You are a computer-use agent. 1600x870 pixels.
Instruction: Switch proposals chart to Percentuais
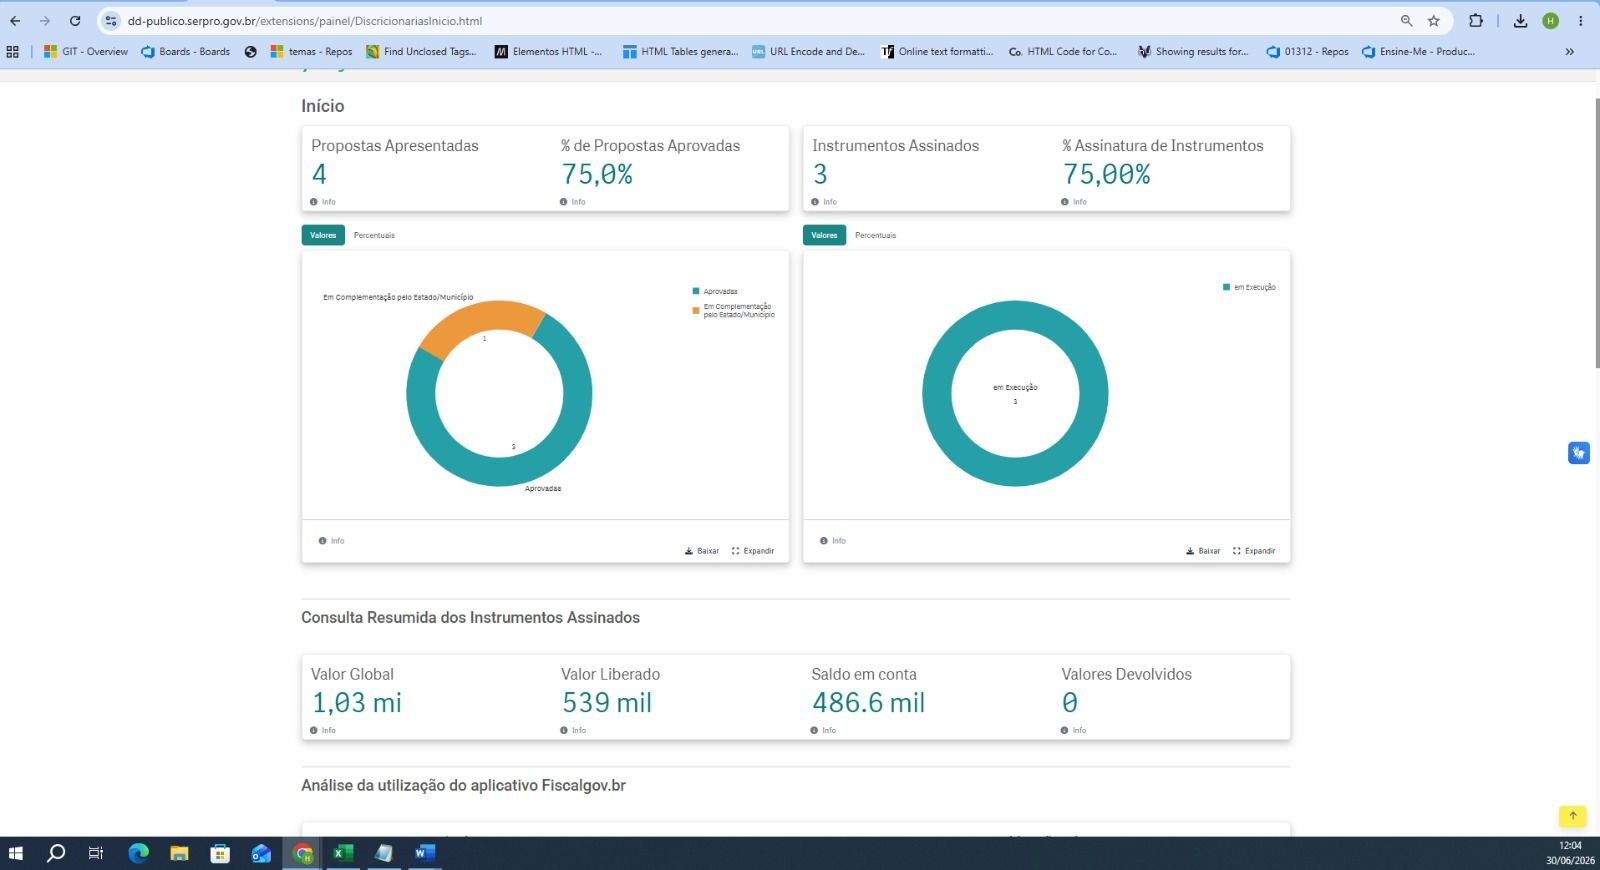[374, 235]
